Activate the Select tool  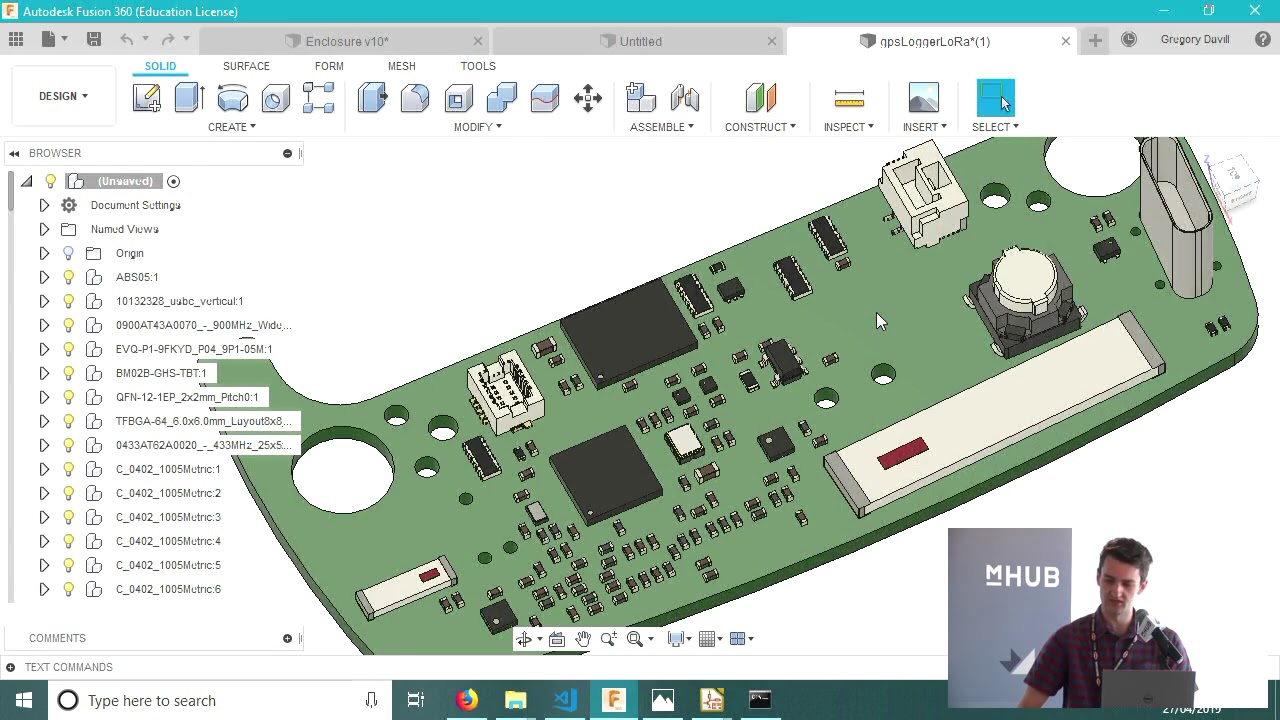click(995, 98)
